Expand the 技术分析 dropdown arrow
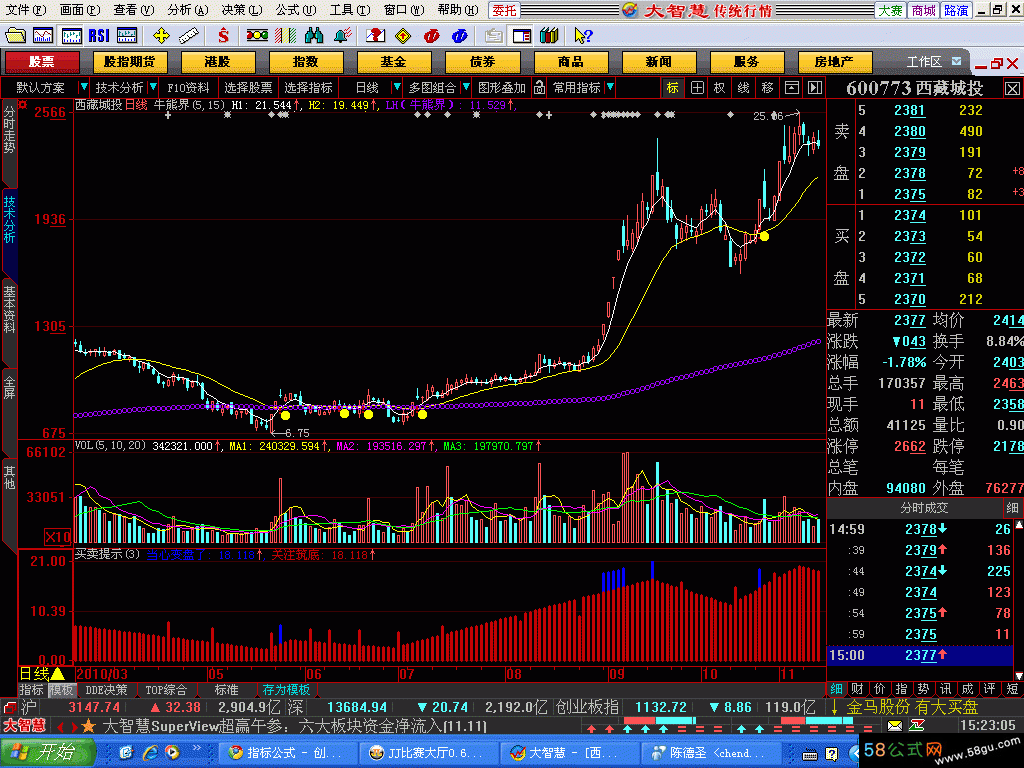This screenshot has height=768, width=1024. [x=153, y=87]
